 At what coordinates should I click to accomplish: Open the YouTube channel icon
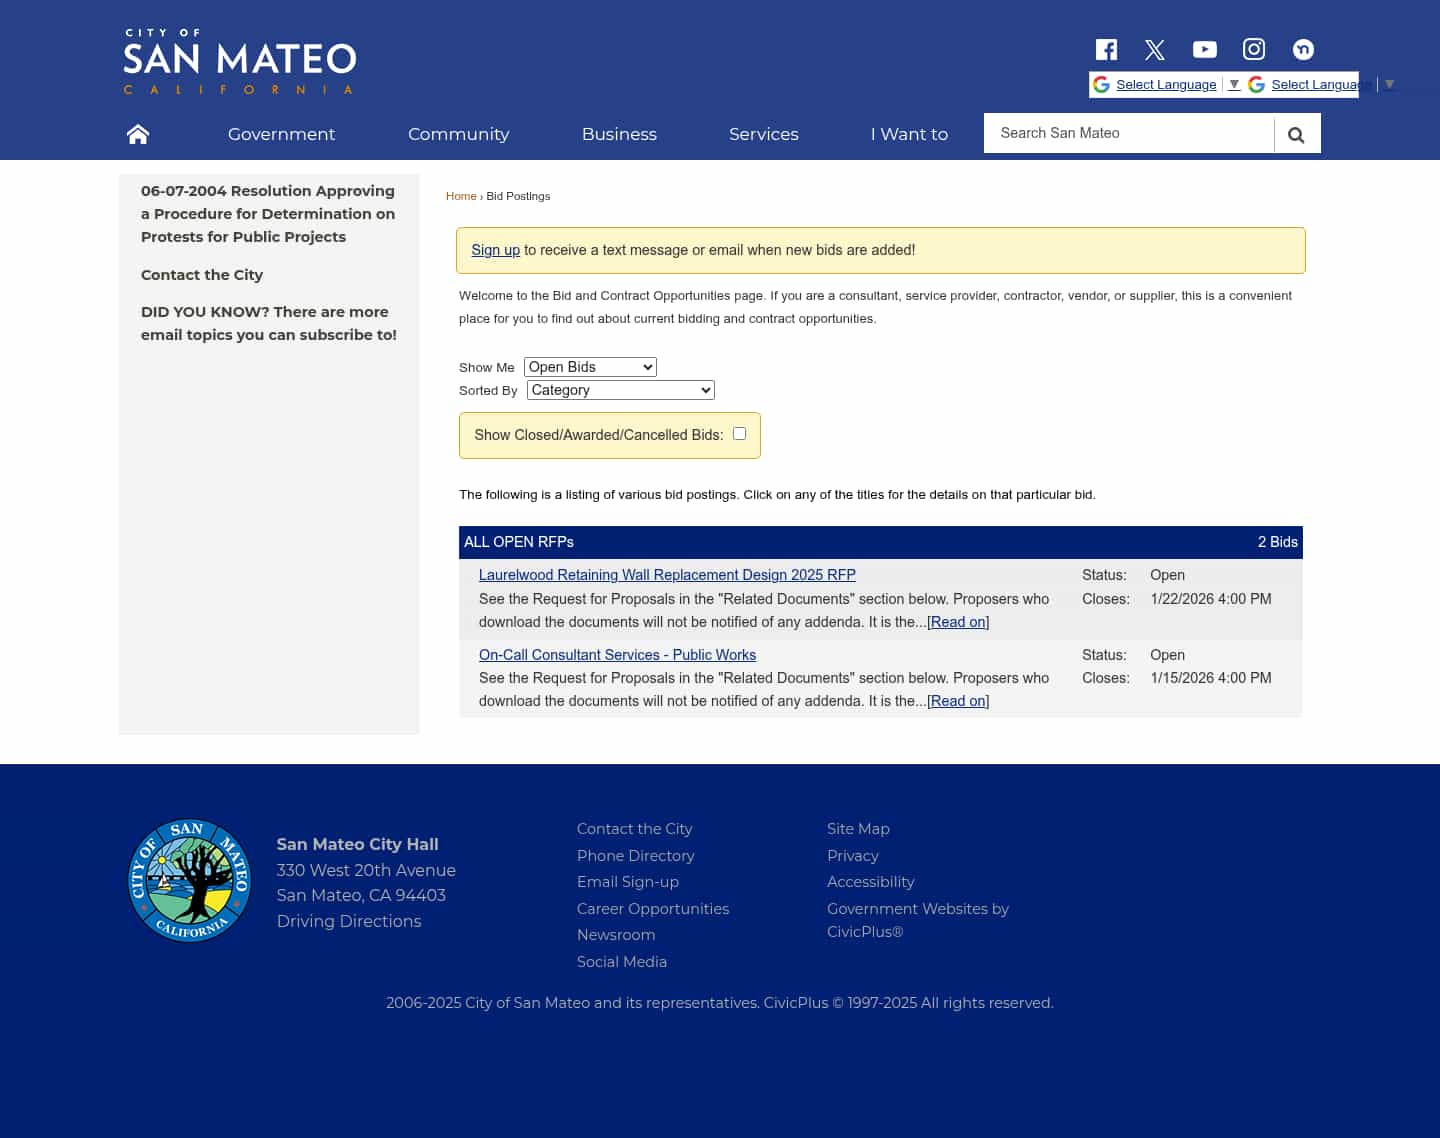(x=1204, y=49)
